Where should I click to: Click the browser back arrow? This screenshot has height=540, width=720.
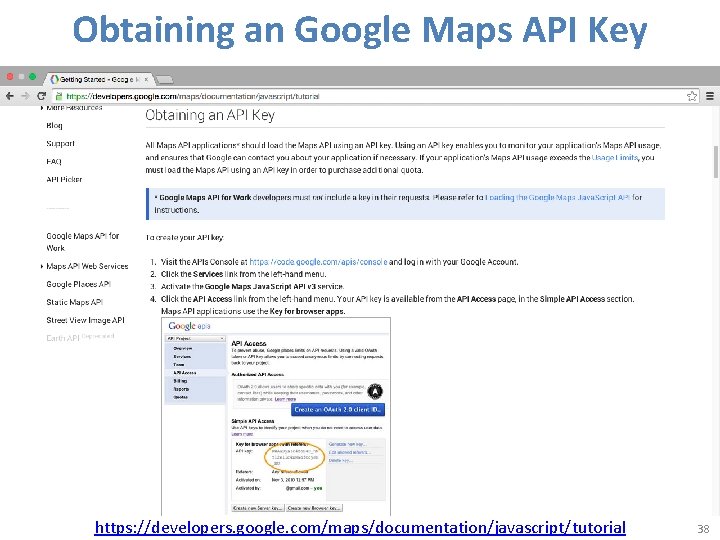[x=10, y=96]
